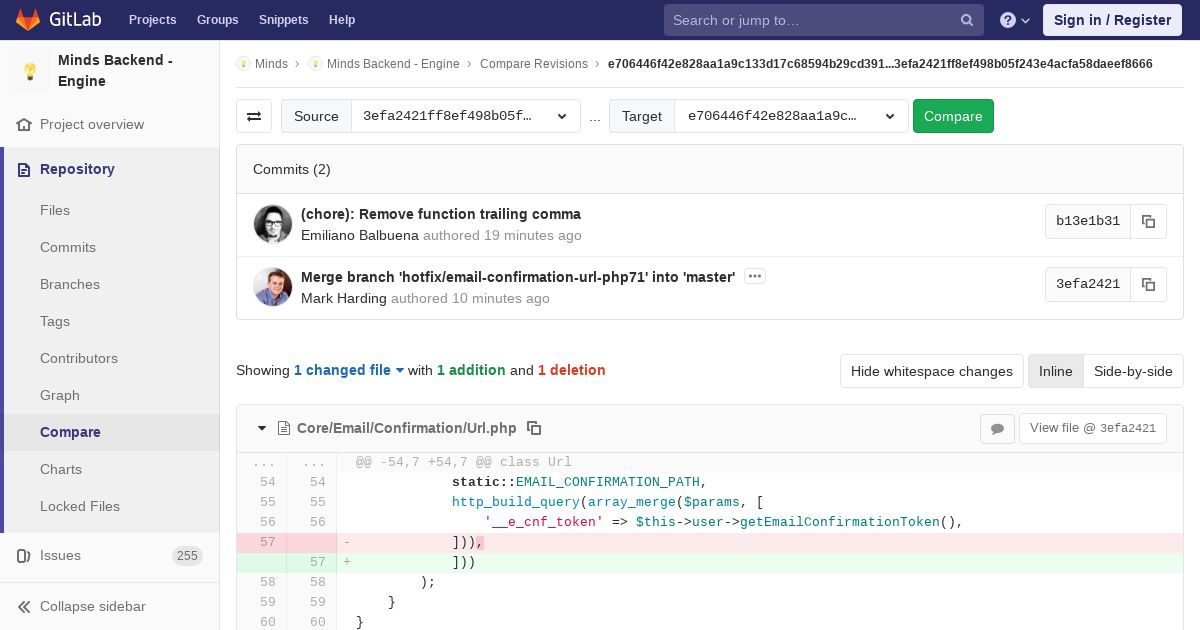This screenshot has height=630, width=1200.
Task: Open the Groups menu in navbar
Action: coord(217,20)
